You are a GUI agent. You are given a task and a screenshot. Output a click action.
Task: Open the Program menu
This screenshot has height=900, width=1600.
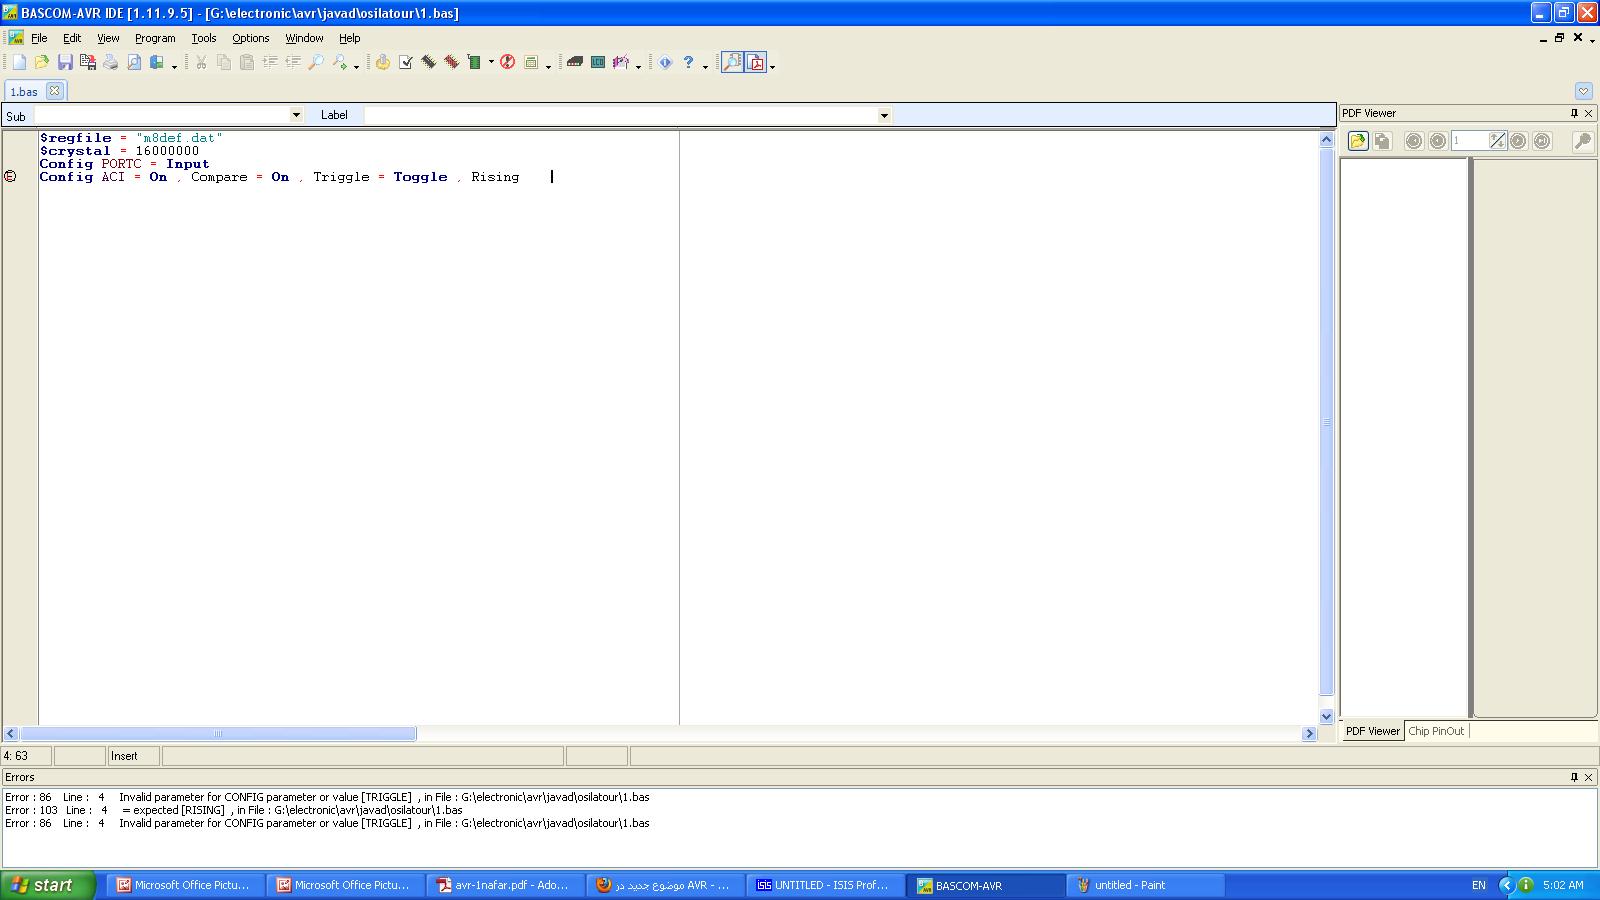(155, 38)
